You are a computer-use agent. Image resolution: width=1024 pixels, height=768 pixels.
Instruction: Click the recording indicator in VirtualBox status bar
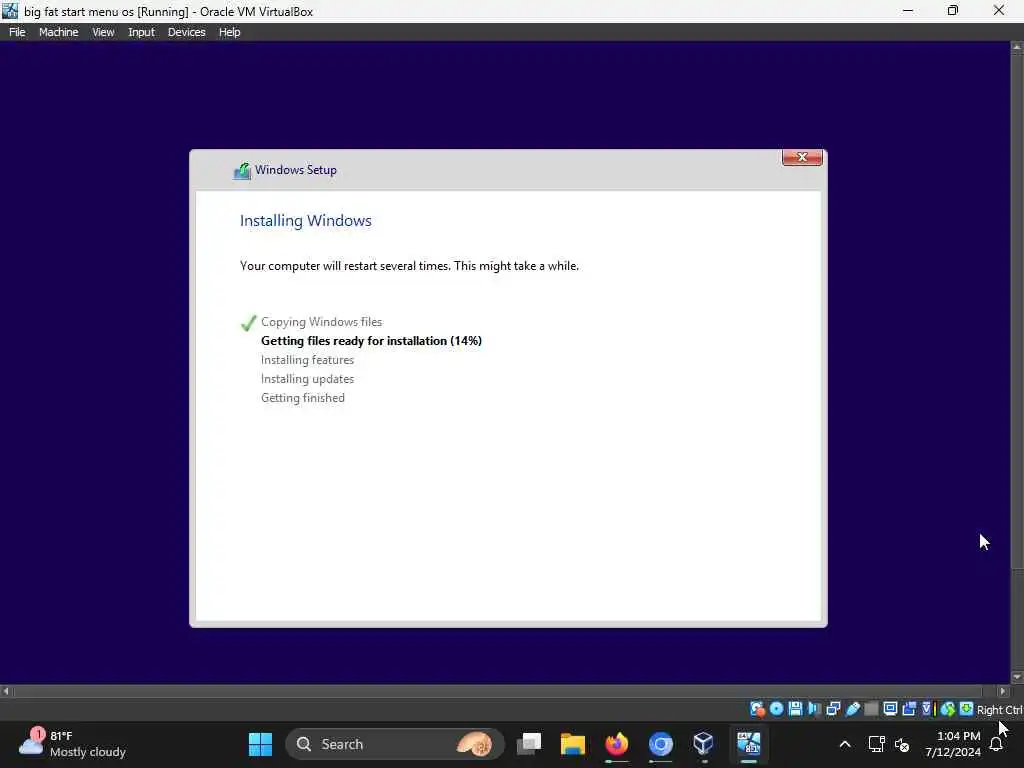[909, 709]
